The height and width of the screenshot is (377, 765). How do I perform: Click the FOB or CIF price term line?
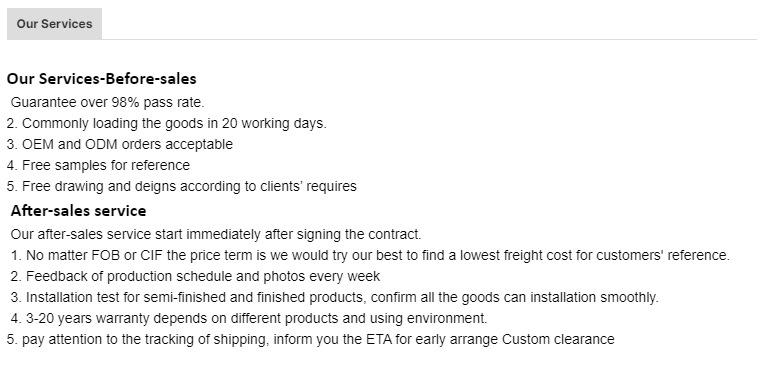tap(370, 255)
